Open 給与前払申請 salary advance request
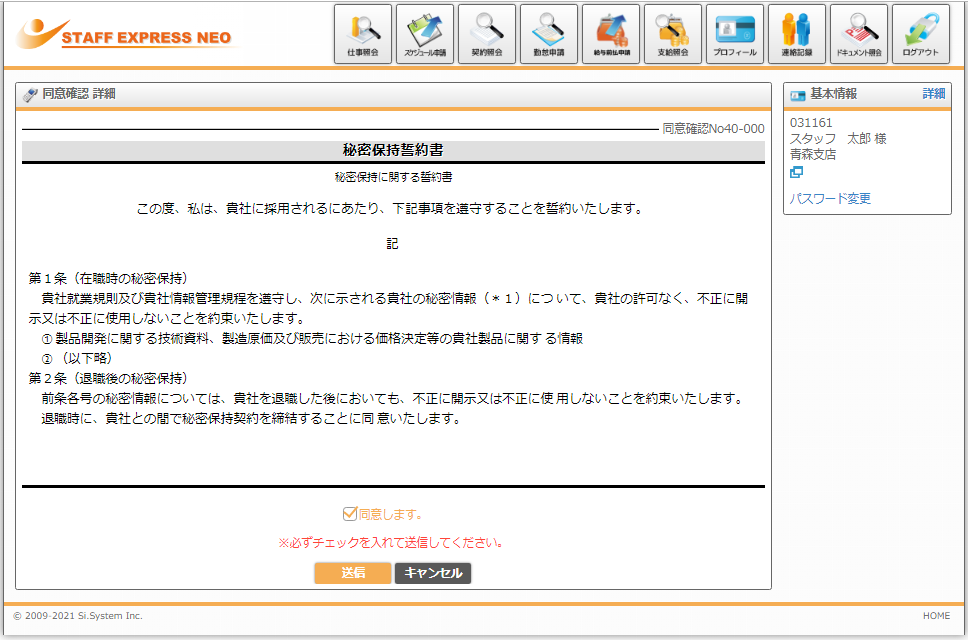 [x=611, y=33]
